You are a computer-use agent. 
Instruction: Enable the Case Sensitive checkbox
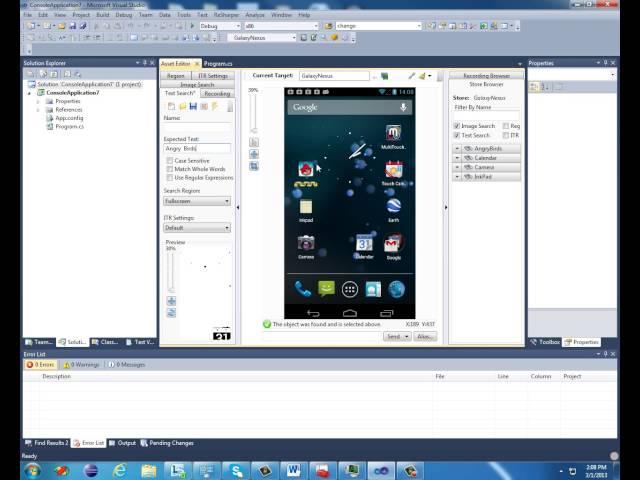click(170, 160)
